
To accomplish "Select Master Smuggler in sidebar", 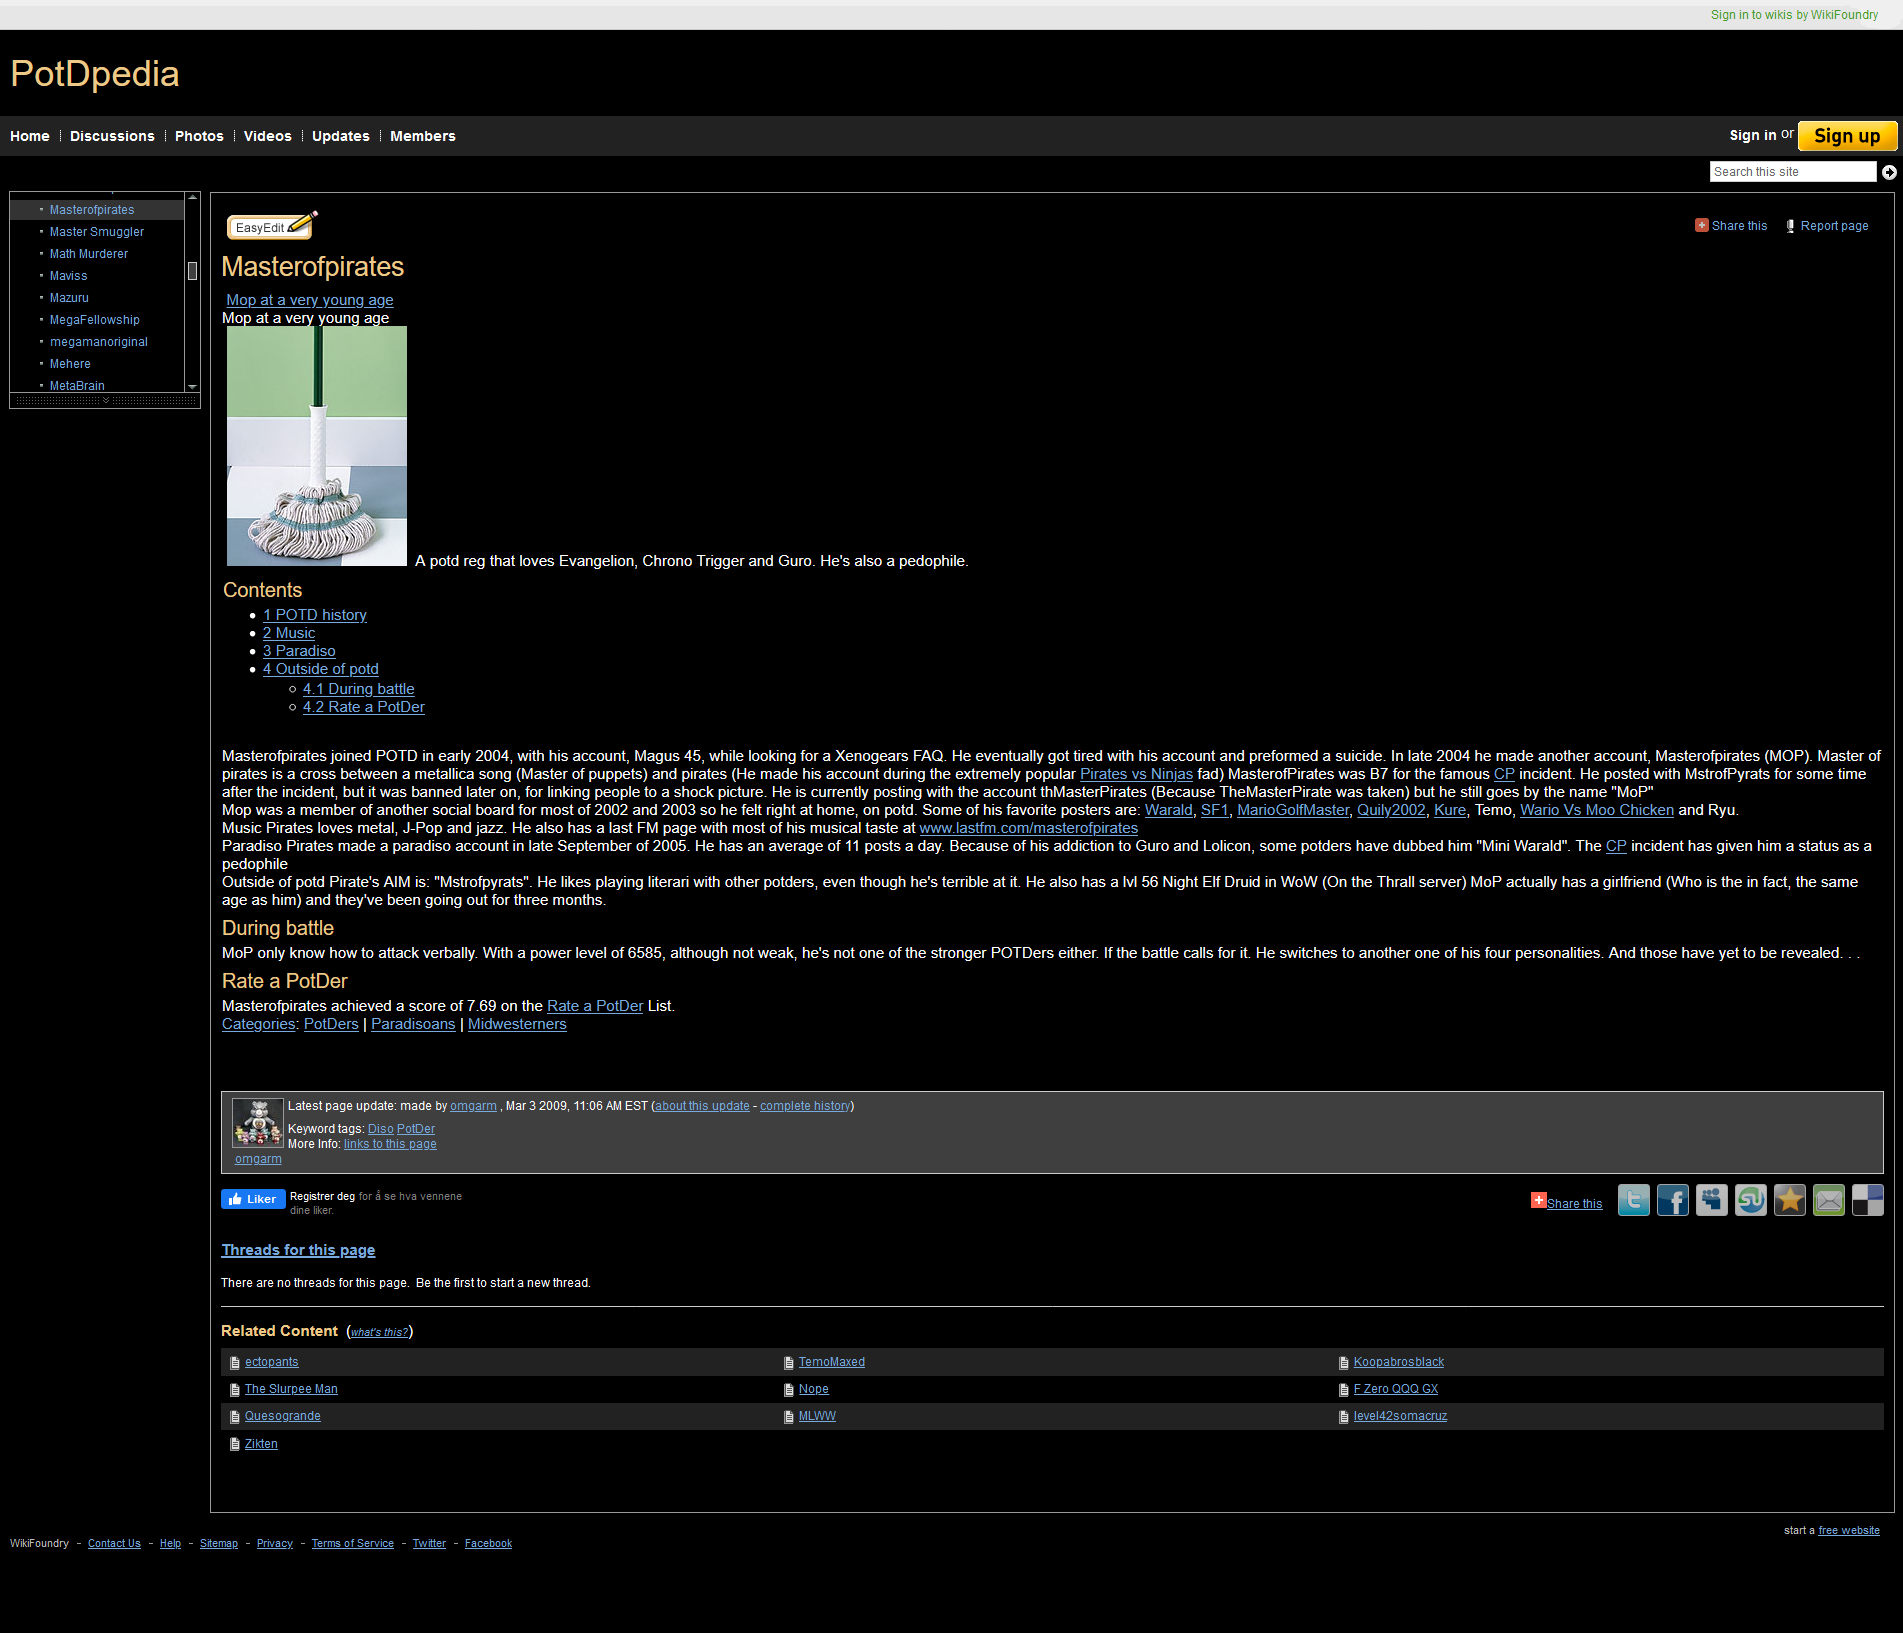I will [97, 232].
